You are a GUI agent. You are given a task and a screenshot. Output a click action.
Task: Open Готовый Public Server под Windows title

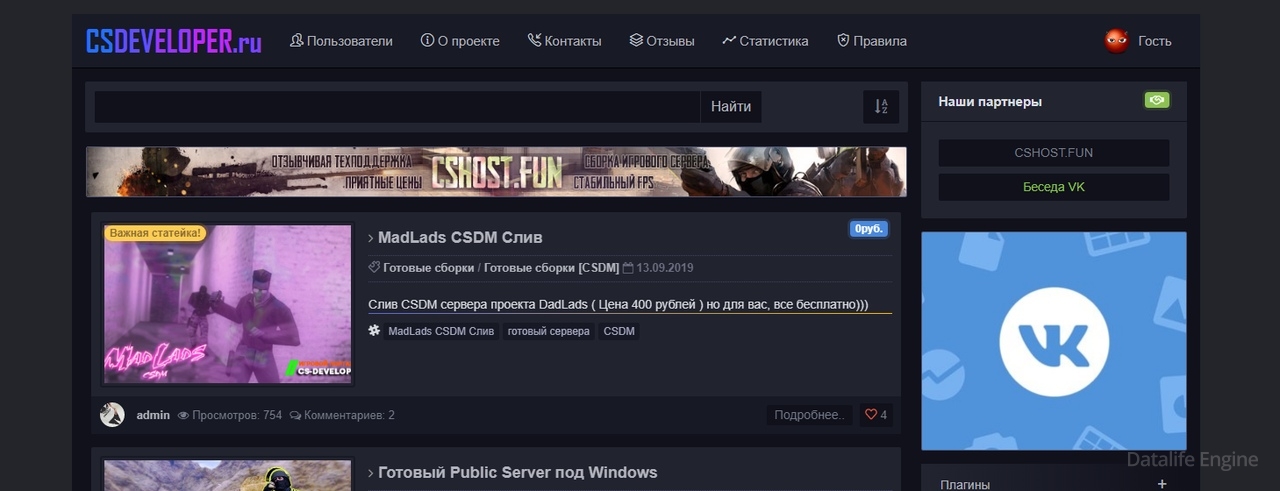click(x=518, y=472)
